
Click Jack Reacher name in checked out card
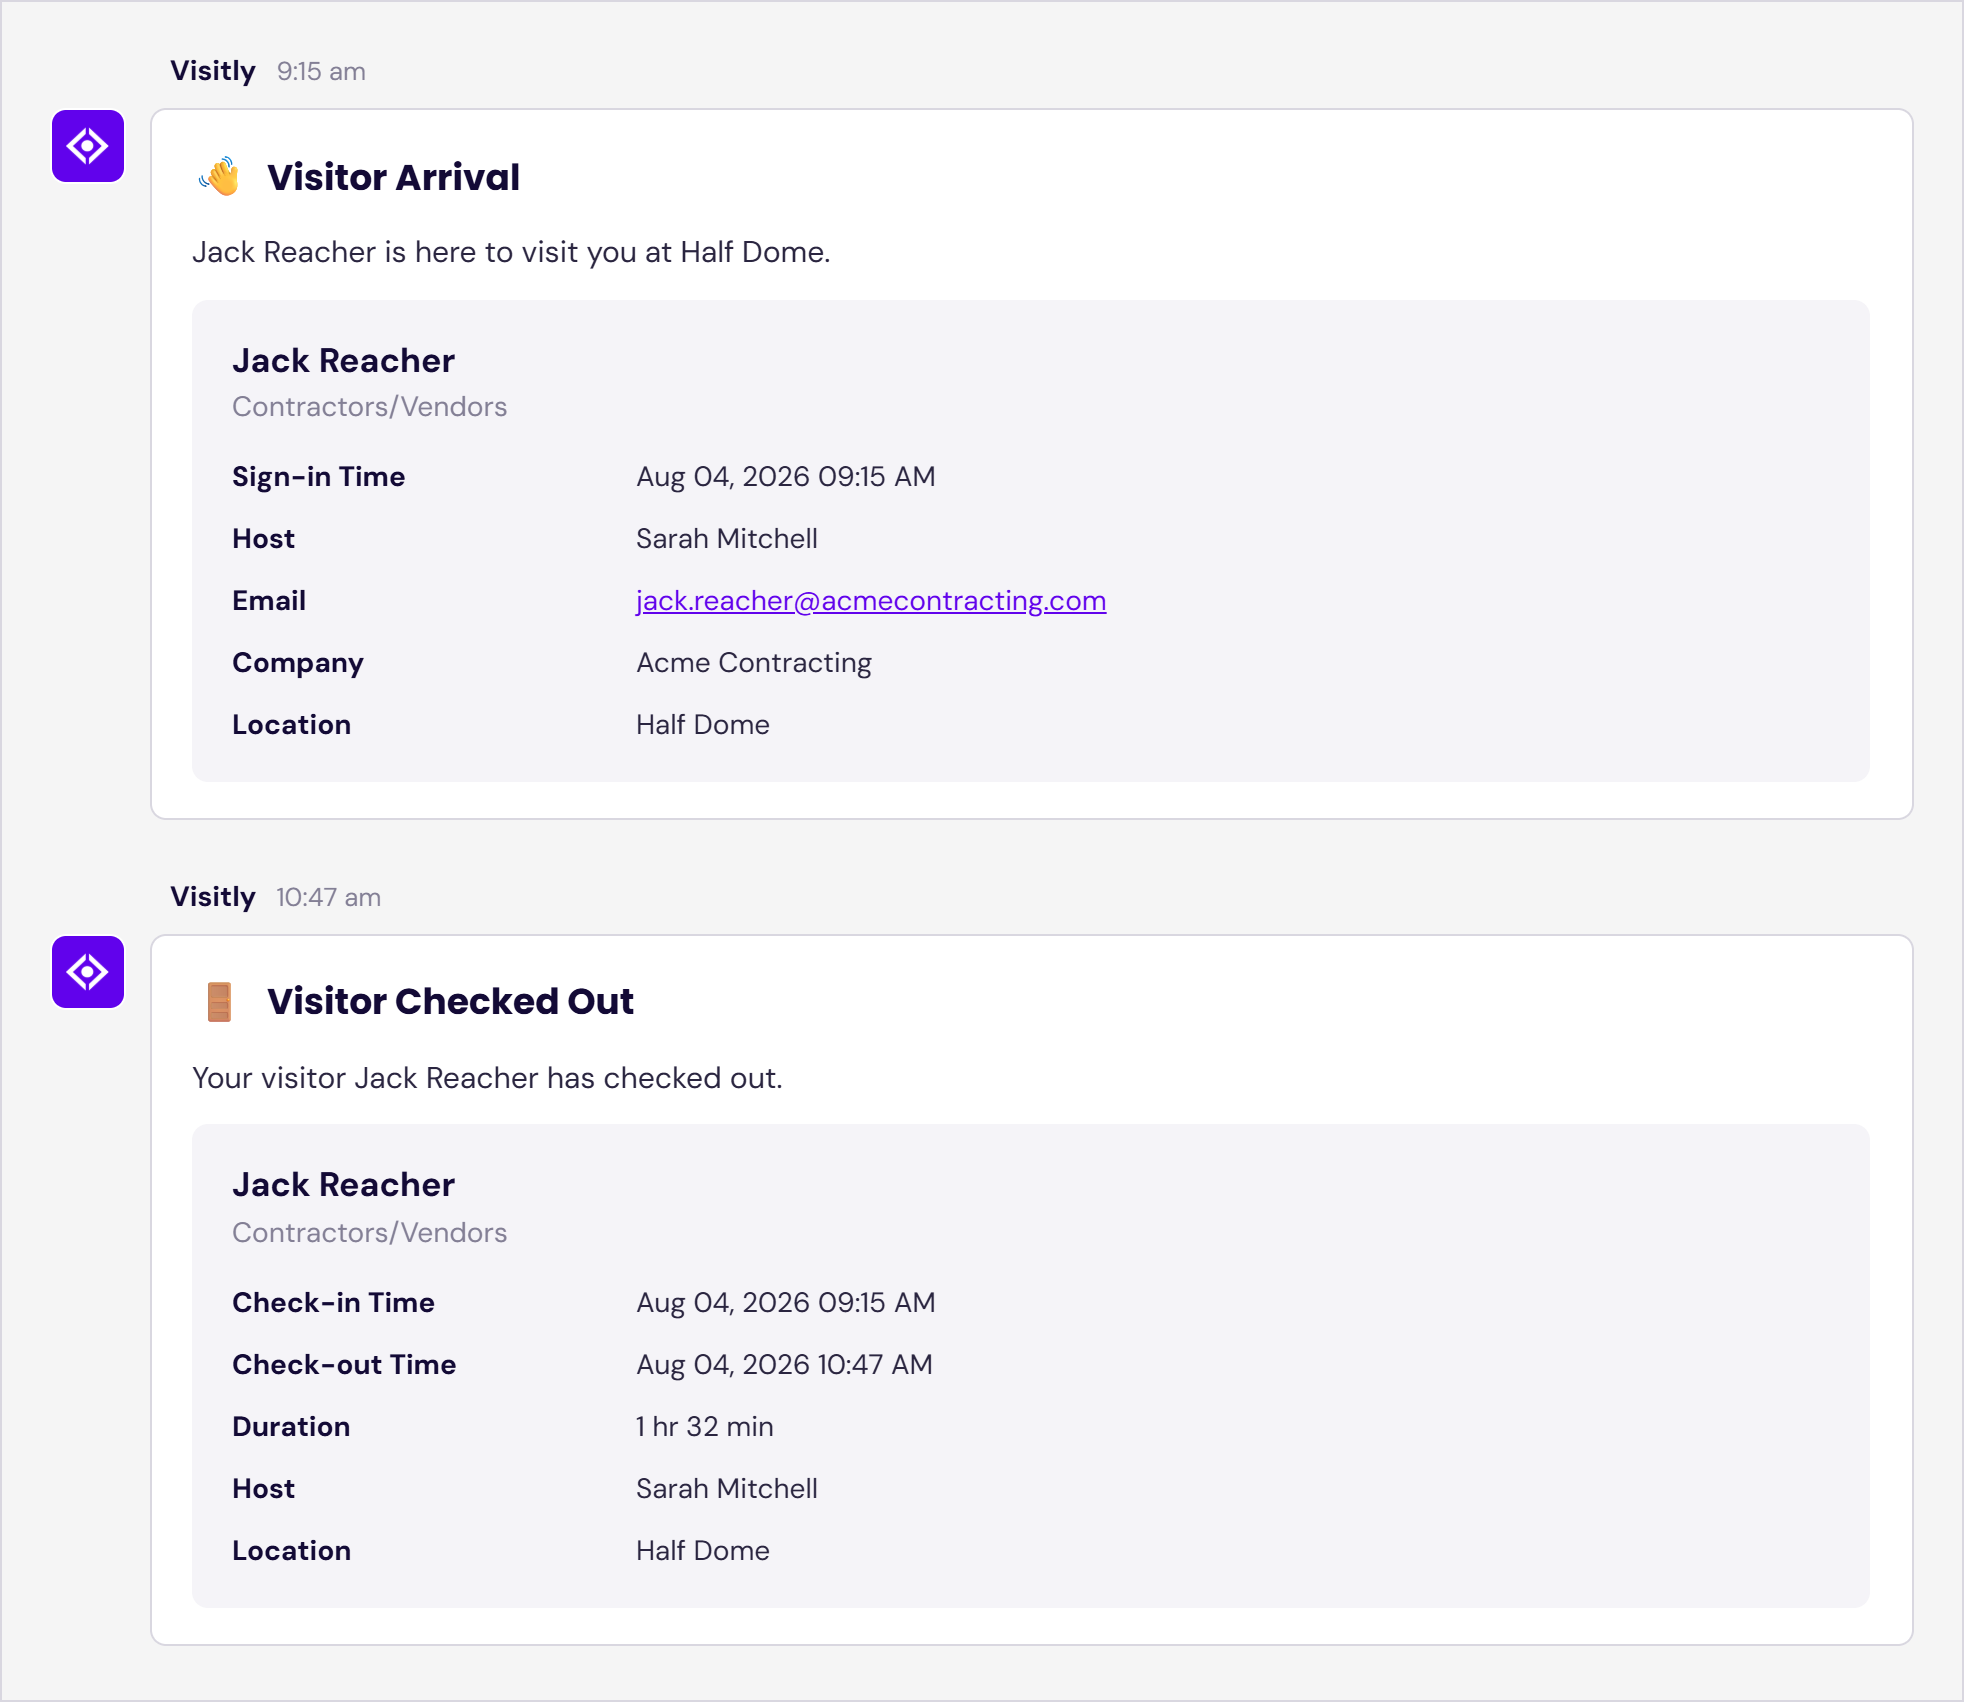coord(343,1185)
